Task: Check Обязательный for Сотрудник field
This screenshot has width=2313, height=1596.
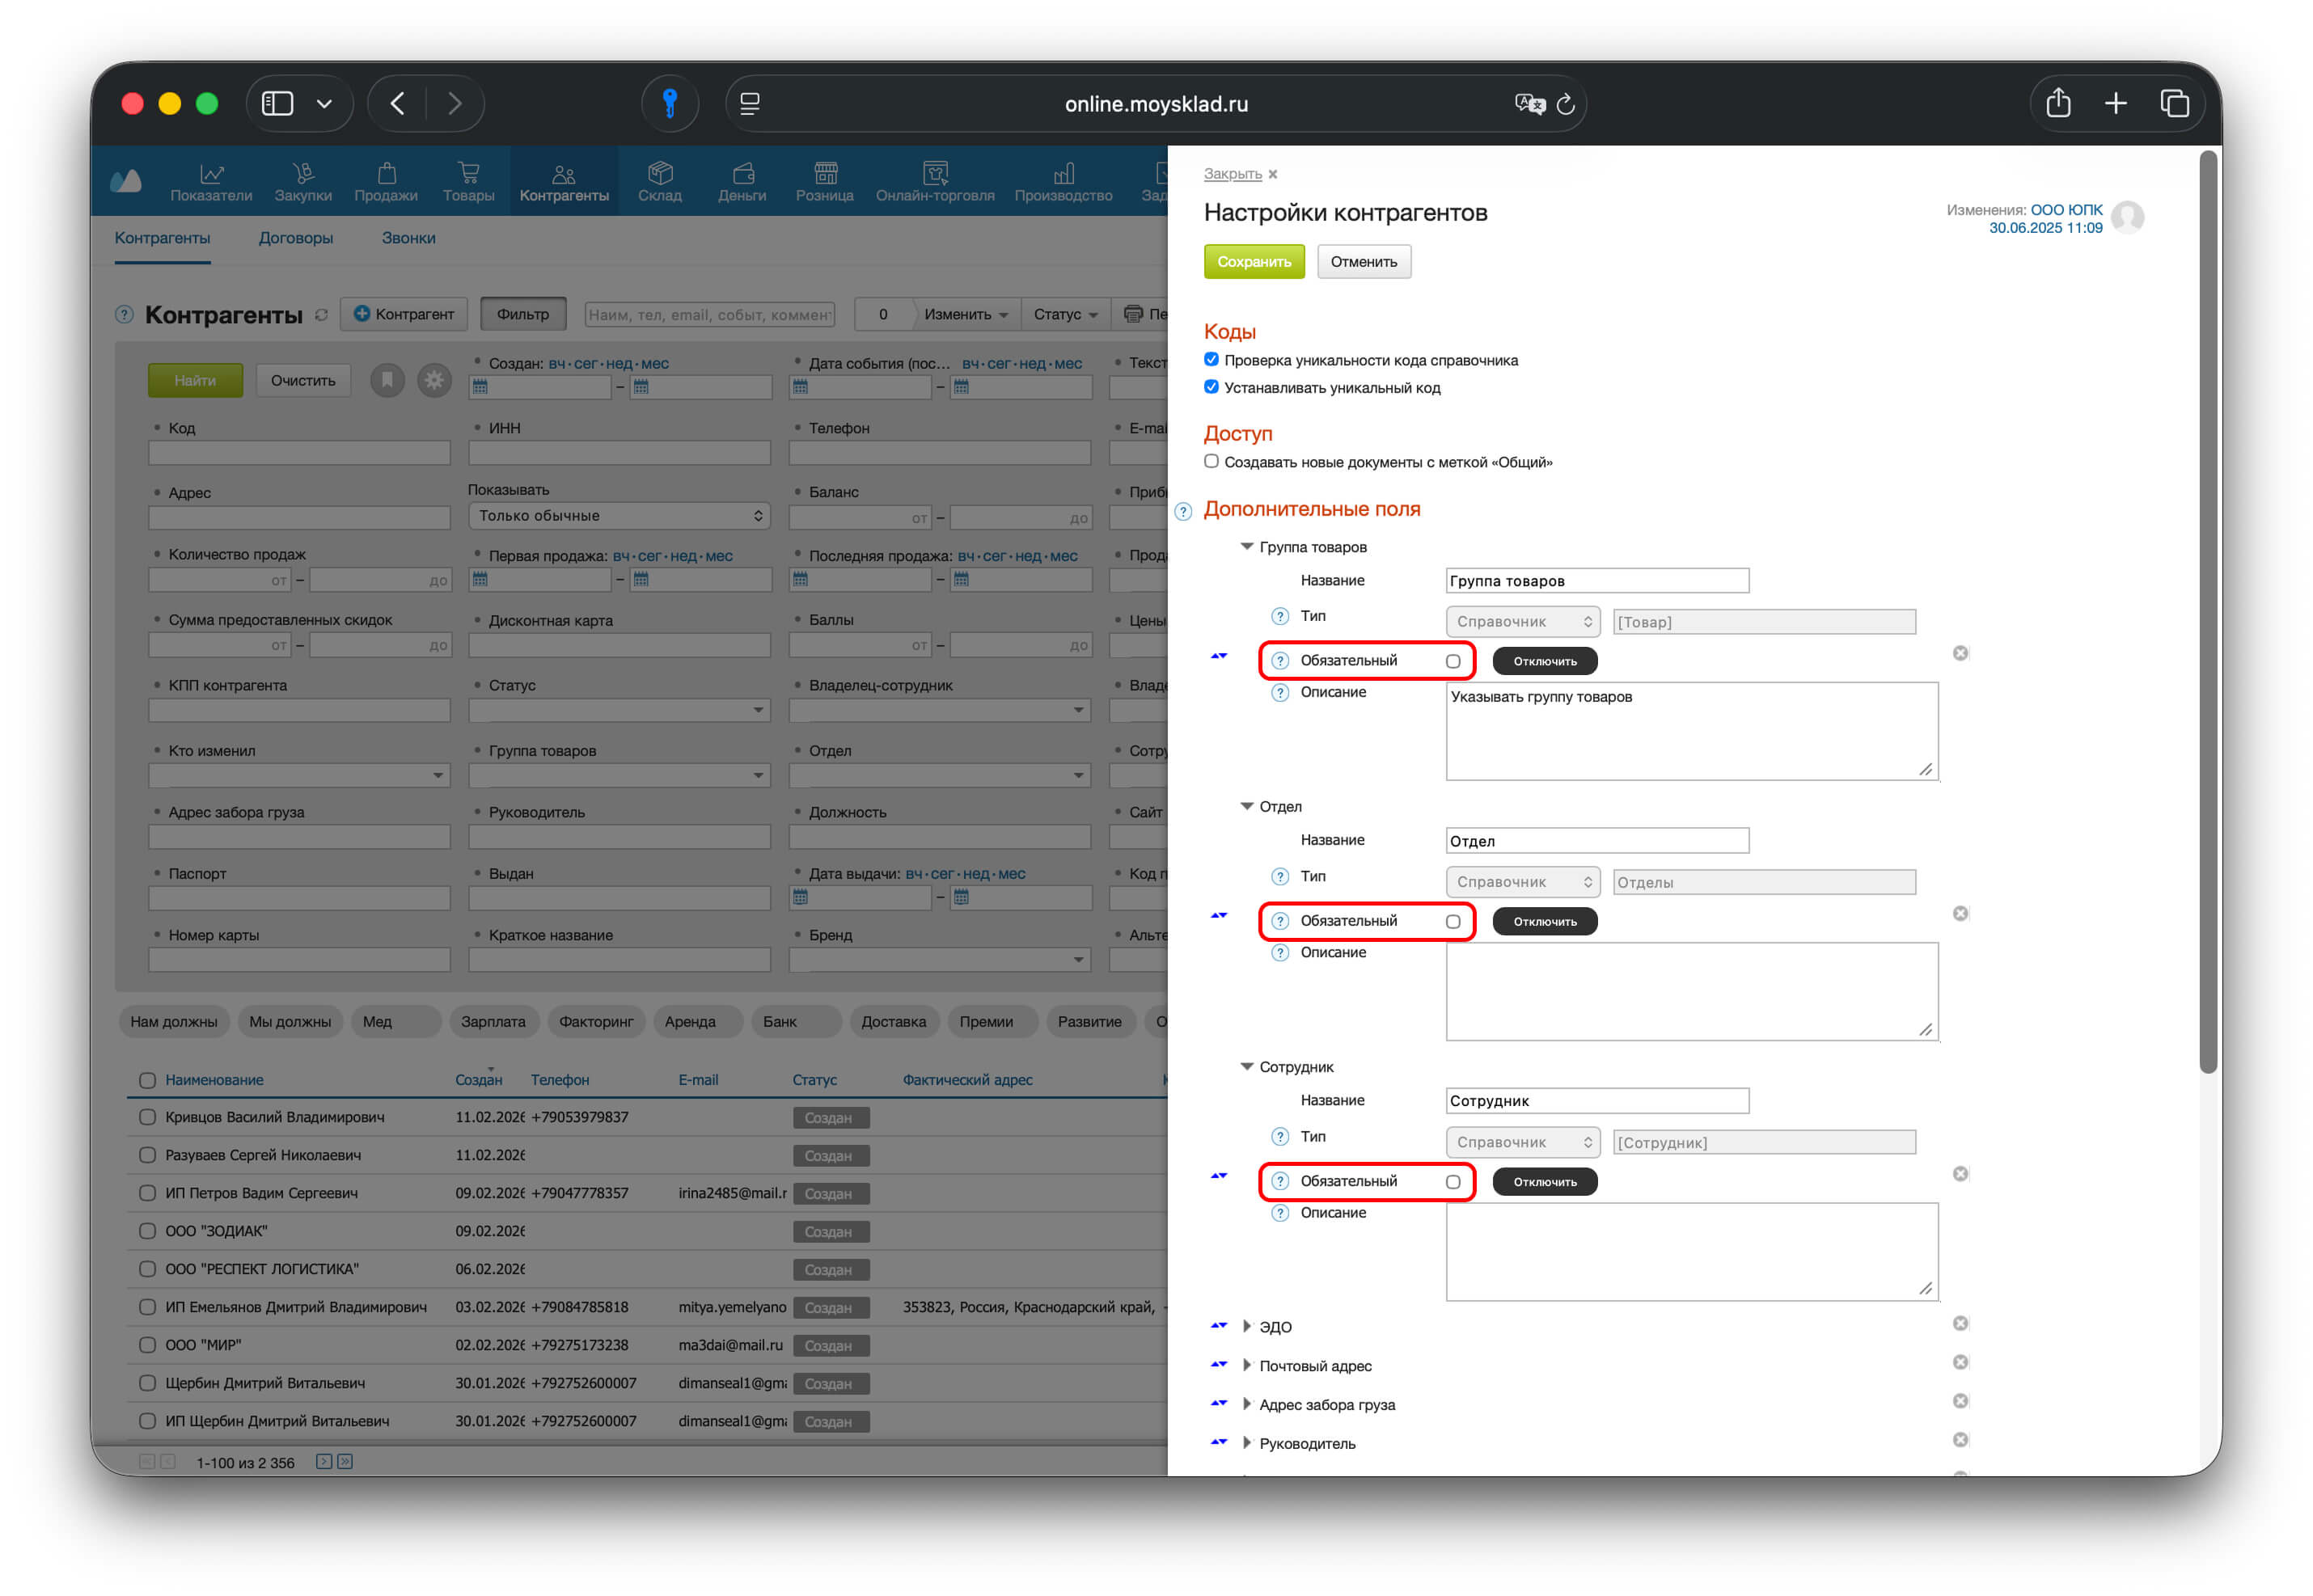Action: (x=1453, y=1181)
